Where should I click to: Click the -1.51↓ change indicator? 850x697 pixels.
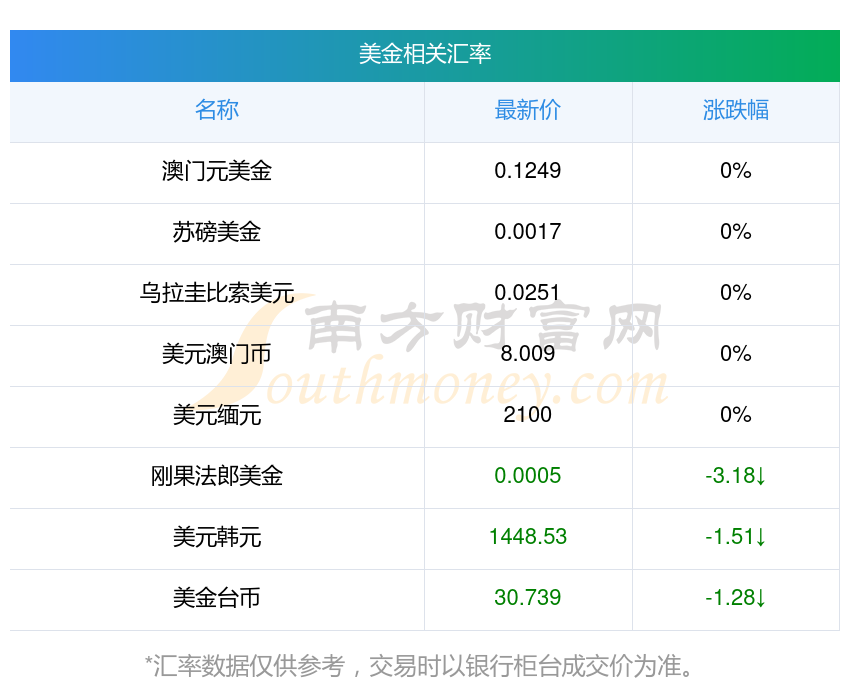click(736, 537)
